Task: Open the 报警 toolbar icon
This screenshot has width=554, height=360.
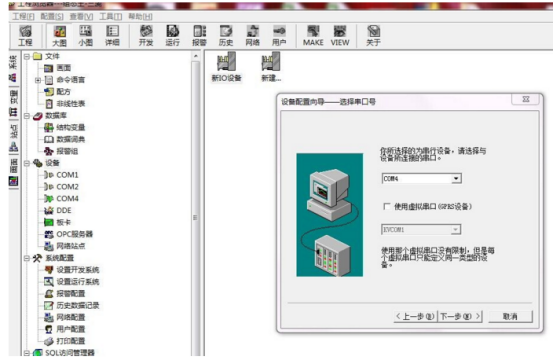Action: click(199, 36)
